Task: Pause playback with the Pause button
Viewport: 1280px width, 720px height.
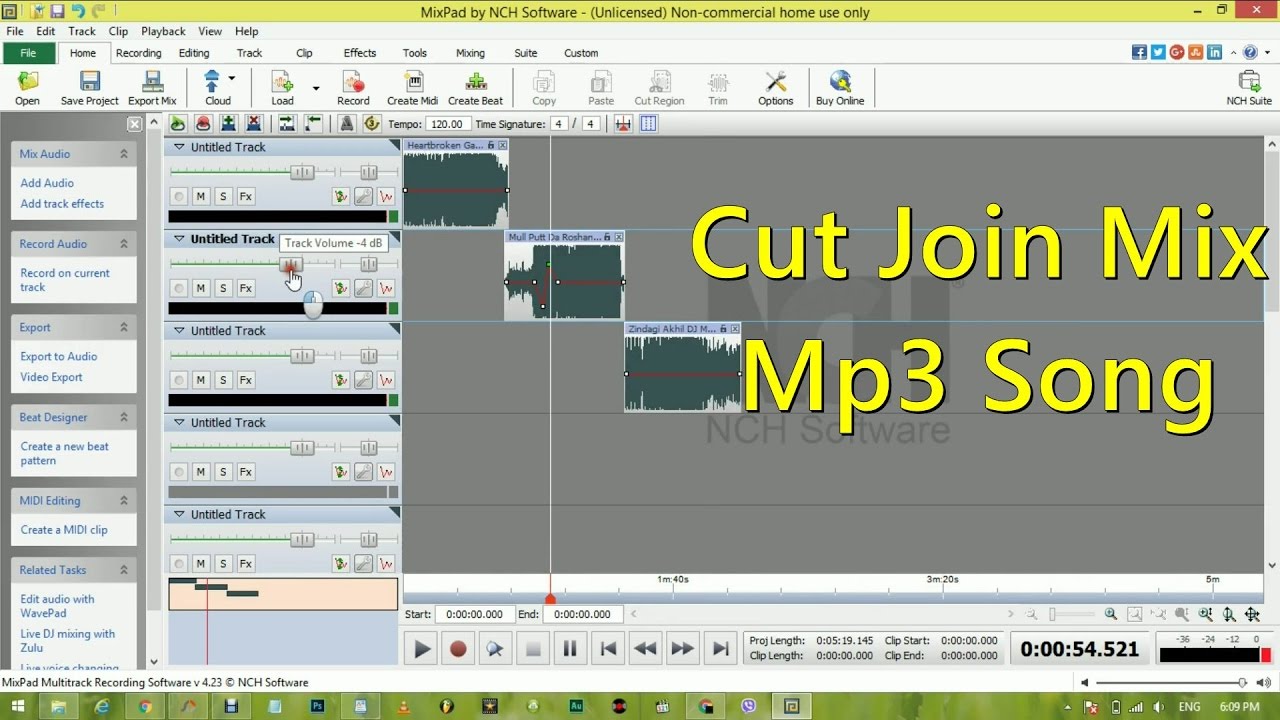Action: click(x=570, y=649)
